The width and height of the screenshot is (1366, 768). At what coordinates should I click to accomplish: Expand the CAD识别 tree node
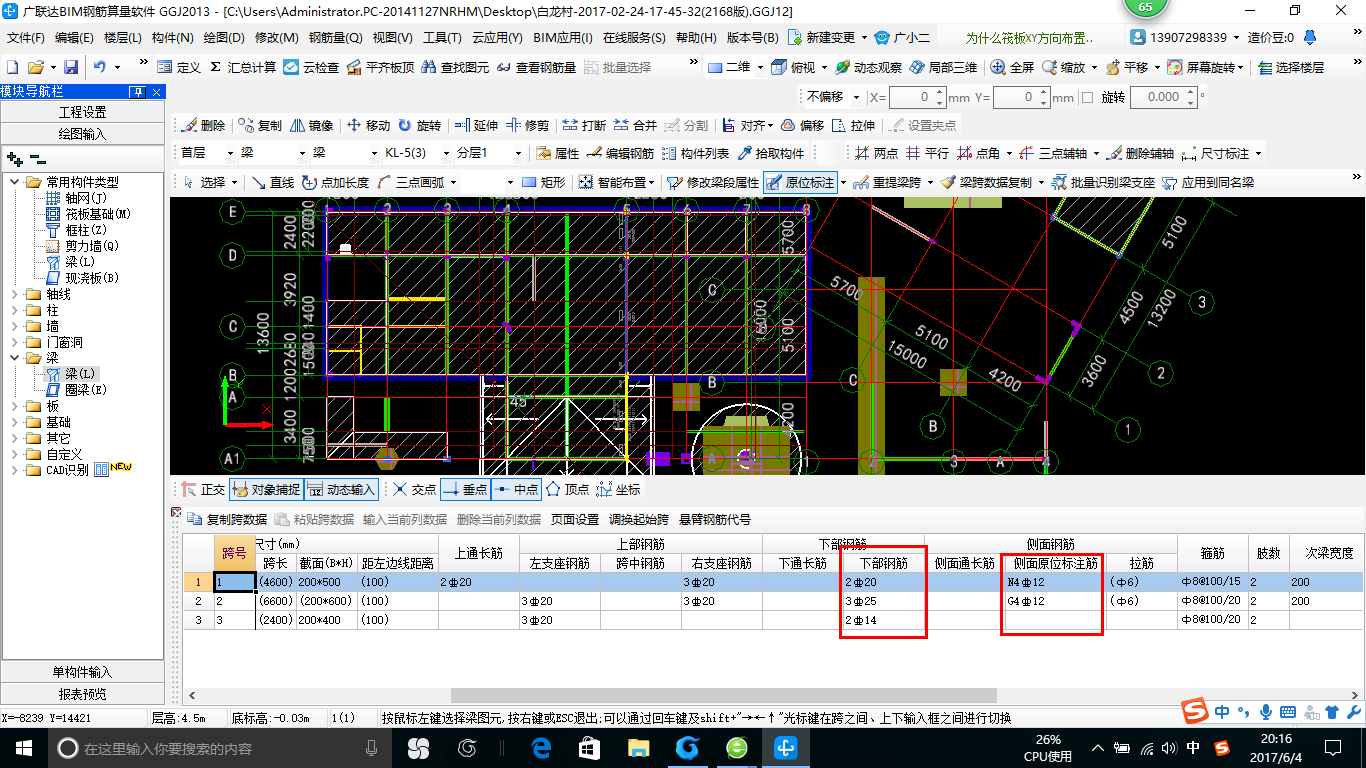tap(15, 470)
